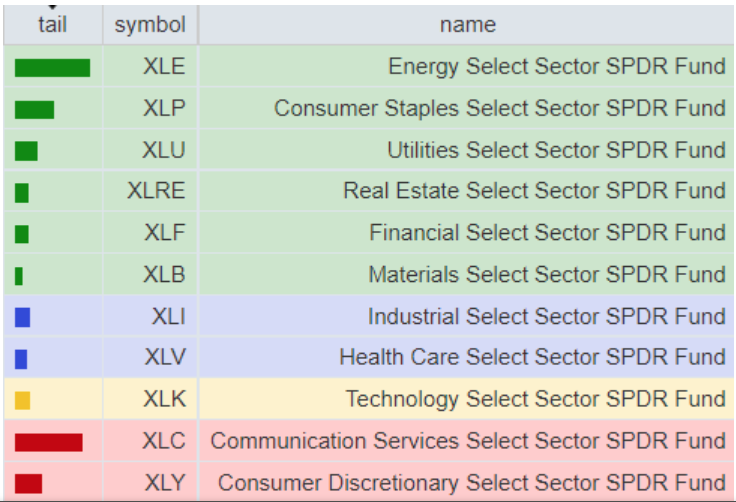Select Consumer Staples Select Sector SPDR Fund
This screenshot has height=502, width=736.
pos(499,108)
